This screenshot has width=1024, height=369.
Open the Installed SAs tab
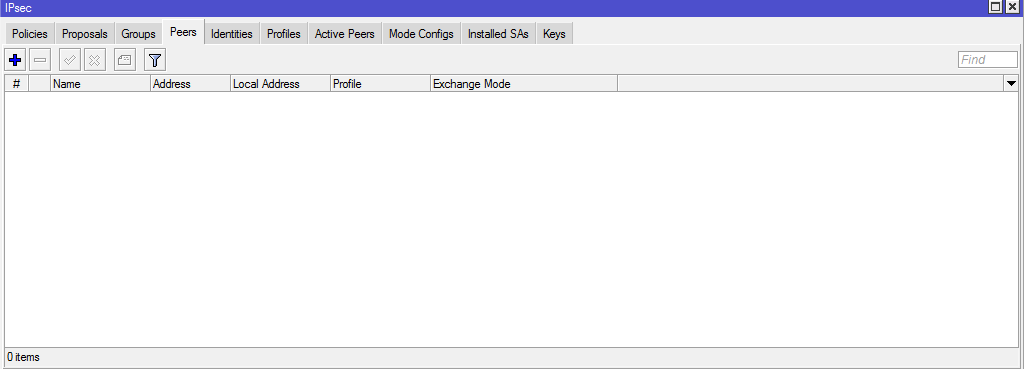[x=498, y=34]
